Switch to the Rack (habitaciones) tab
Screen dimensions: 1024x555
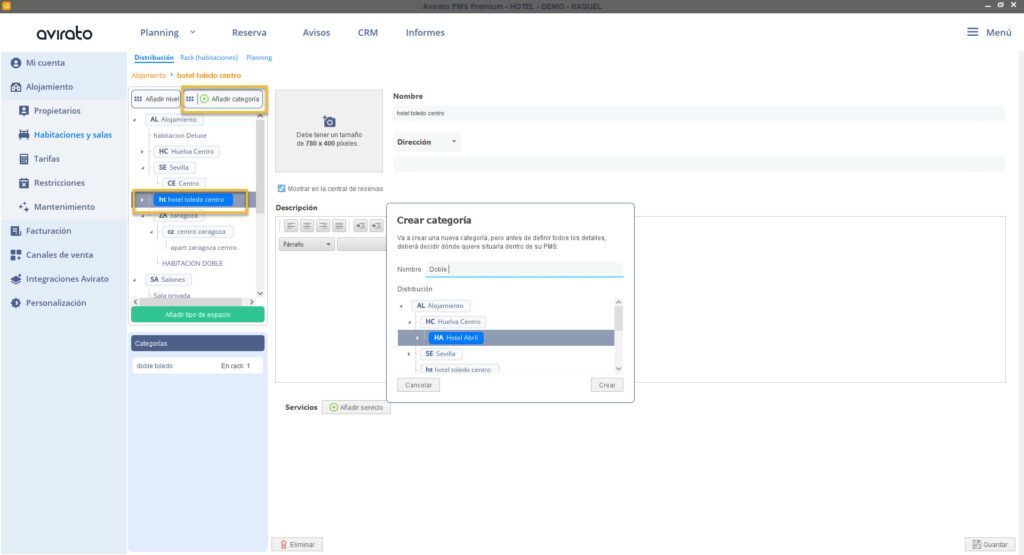pos(209,57)
